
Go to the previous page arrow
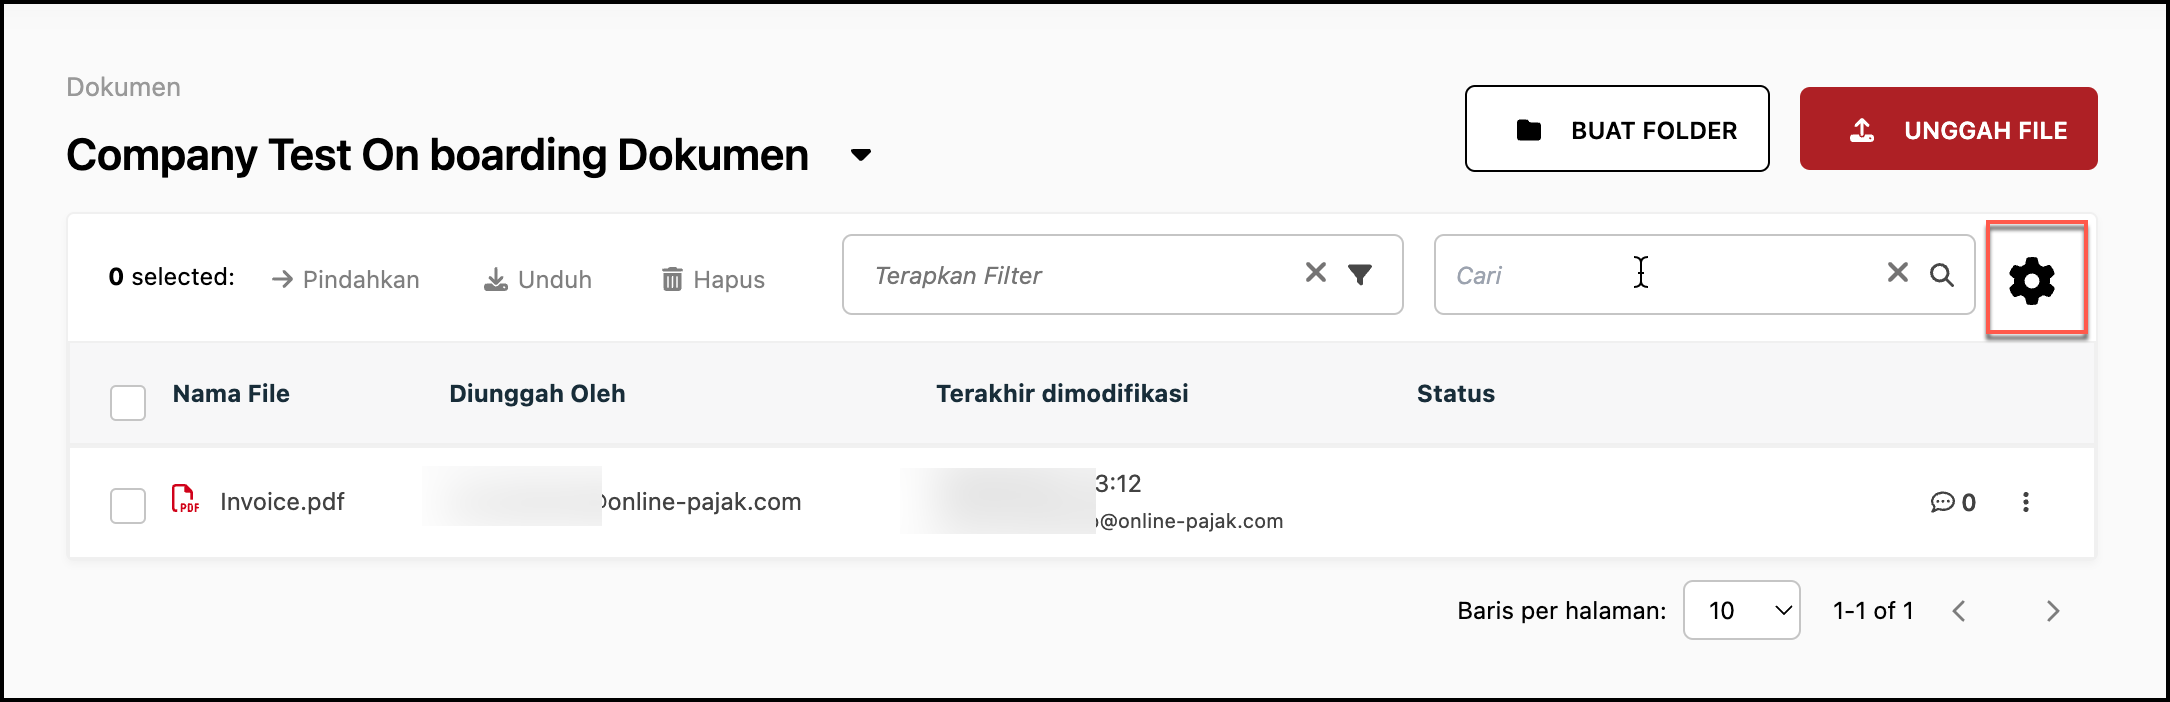[1959, 611]
